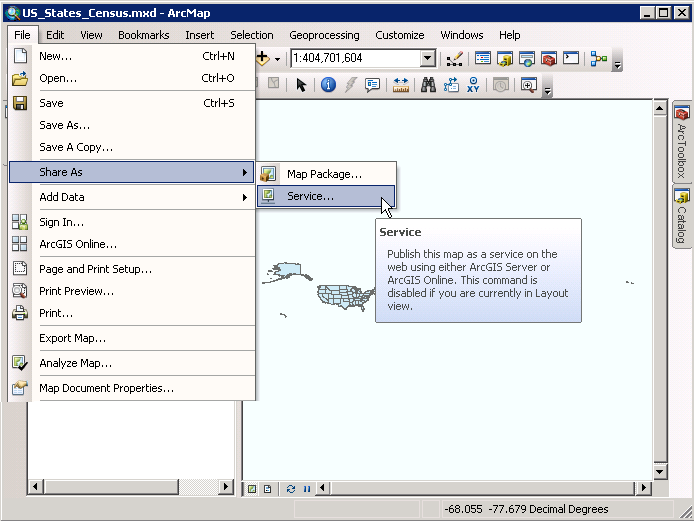Click the map scale input field
This screenshot has height=521, width=694.
point(356,58)
